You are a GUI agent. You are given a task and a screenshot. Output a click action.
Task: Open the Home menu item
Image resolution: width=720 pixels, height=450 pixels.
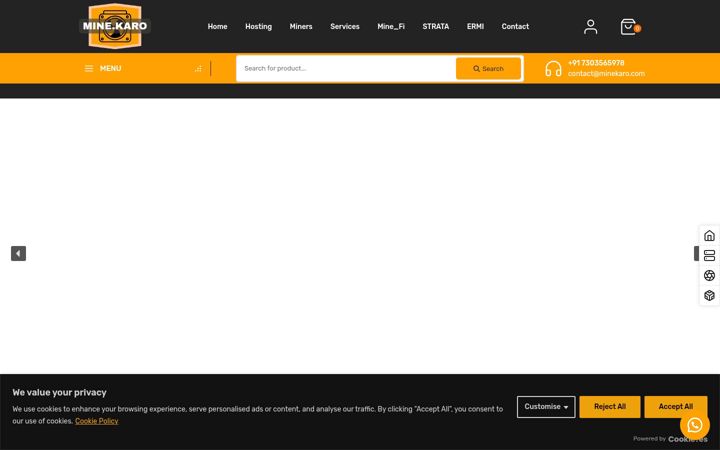pyautogui.click(x=217, y=27)
